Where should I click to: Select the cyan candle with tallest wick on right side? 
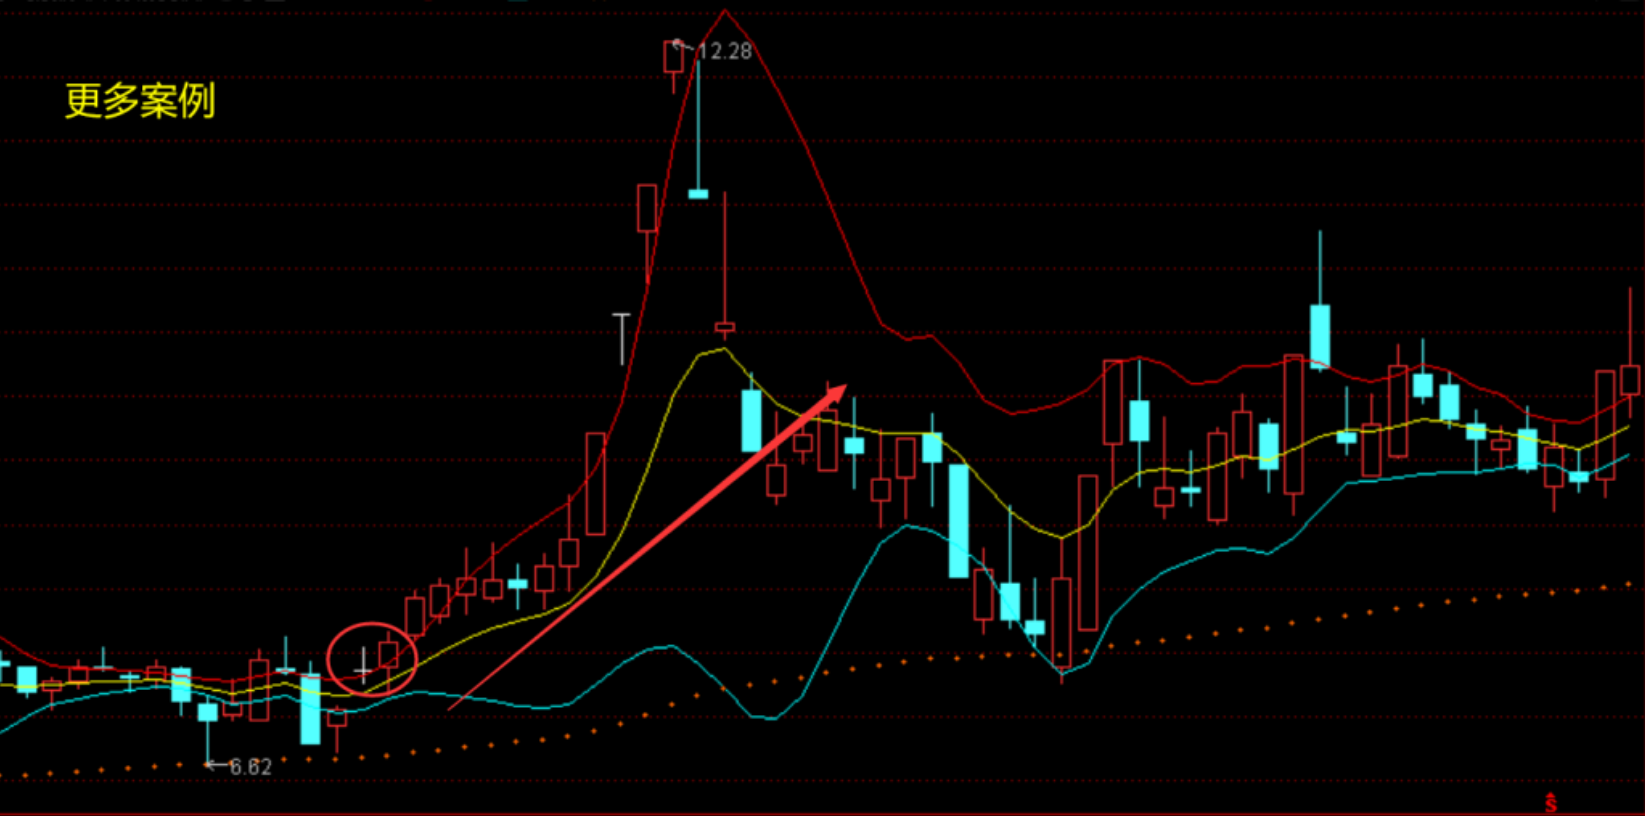point(1320,337)
